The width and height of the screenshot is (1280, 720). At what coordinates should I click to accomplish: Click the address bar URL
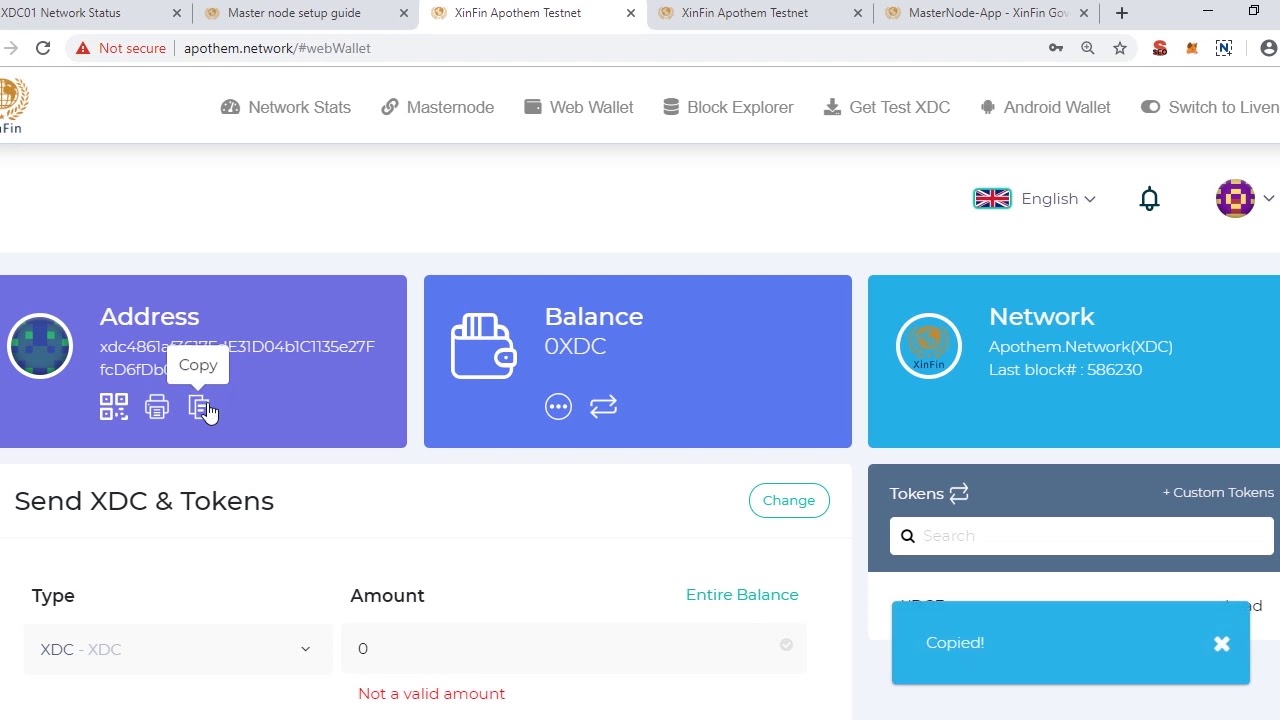pyautogui.click(x=277, y=48)
